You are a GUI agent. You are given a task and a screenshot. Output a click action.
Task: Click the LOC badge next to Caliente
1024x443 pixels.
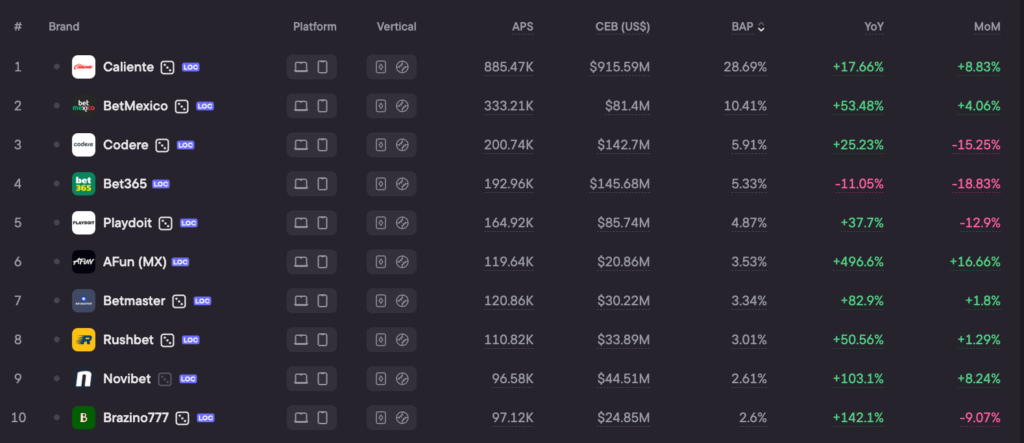pos(190,67)
